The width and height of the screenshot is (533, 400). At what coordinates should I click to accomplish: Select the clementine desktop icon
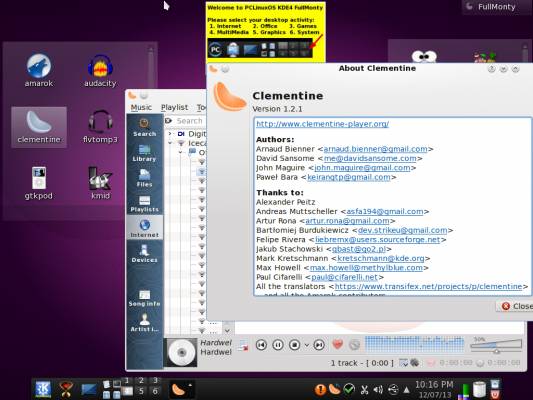tap(39, 127)
